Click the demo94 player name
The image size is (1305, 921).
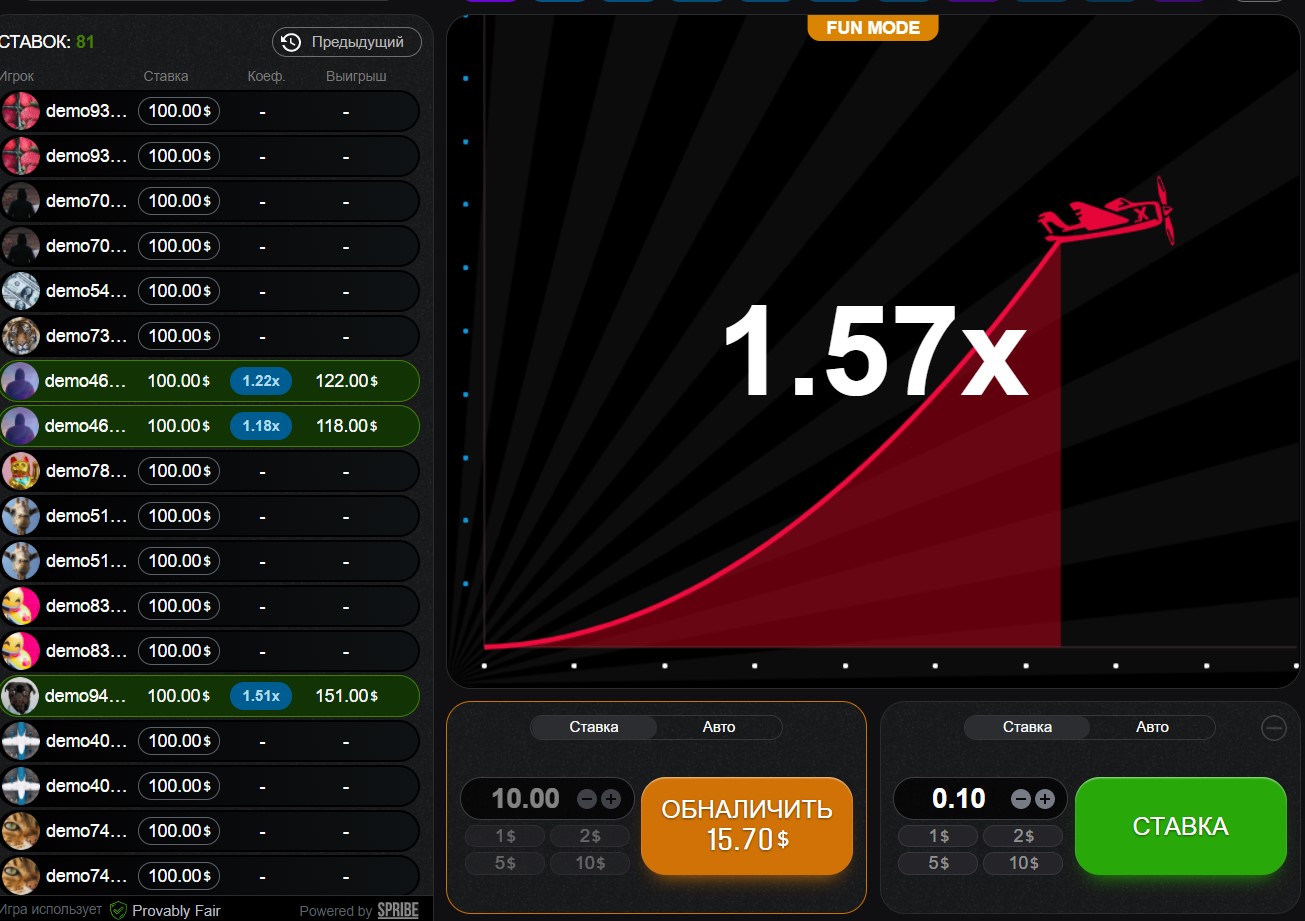pos(86,696)
